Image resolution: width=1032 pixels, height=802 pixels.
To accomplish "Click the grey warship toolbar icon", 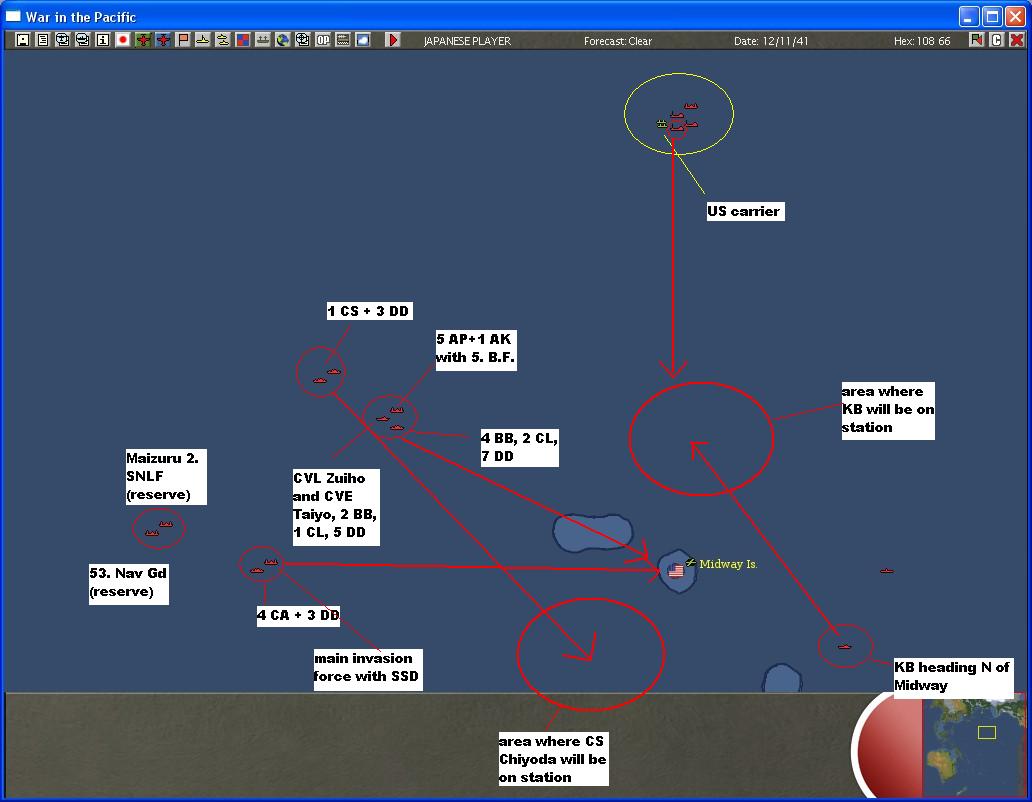I will (263, 40).
